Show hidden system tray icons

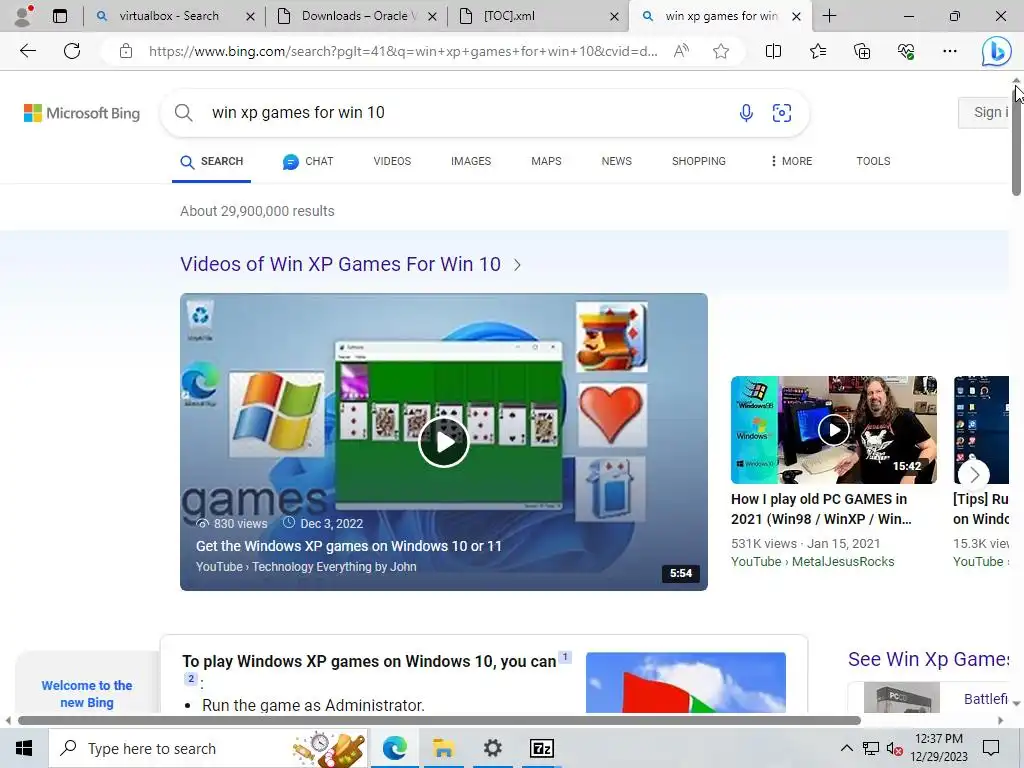[846, 748]
